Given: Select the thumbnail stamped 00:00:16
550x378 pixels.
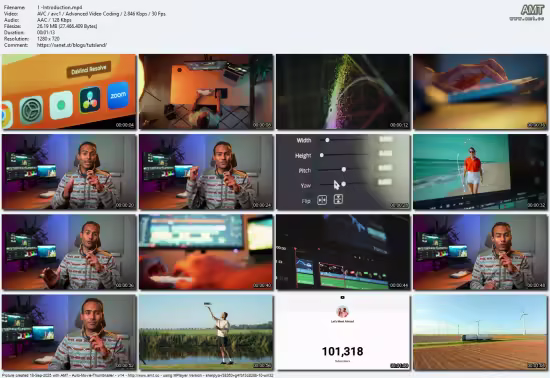Looking at the screenshot, I should coord(480,92).
